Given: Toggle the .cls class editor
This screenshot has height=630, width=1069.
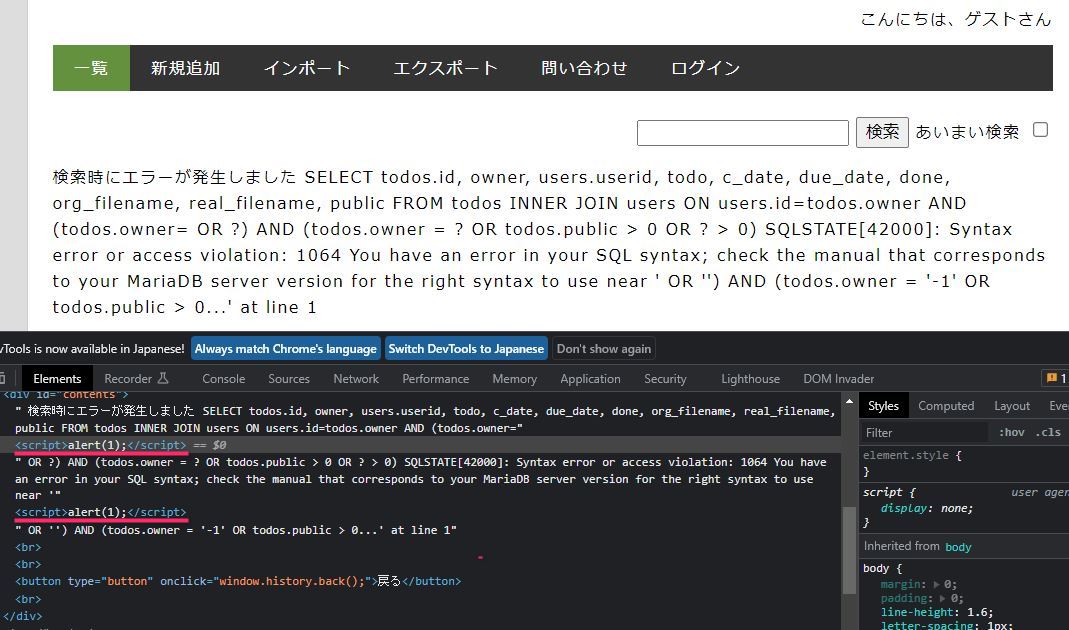Looking at the screenshot, I should coord(1049,432).
